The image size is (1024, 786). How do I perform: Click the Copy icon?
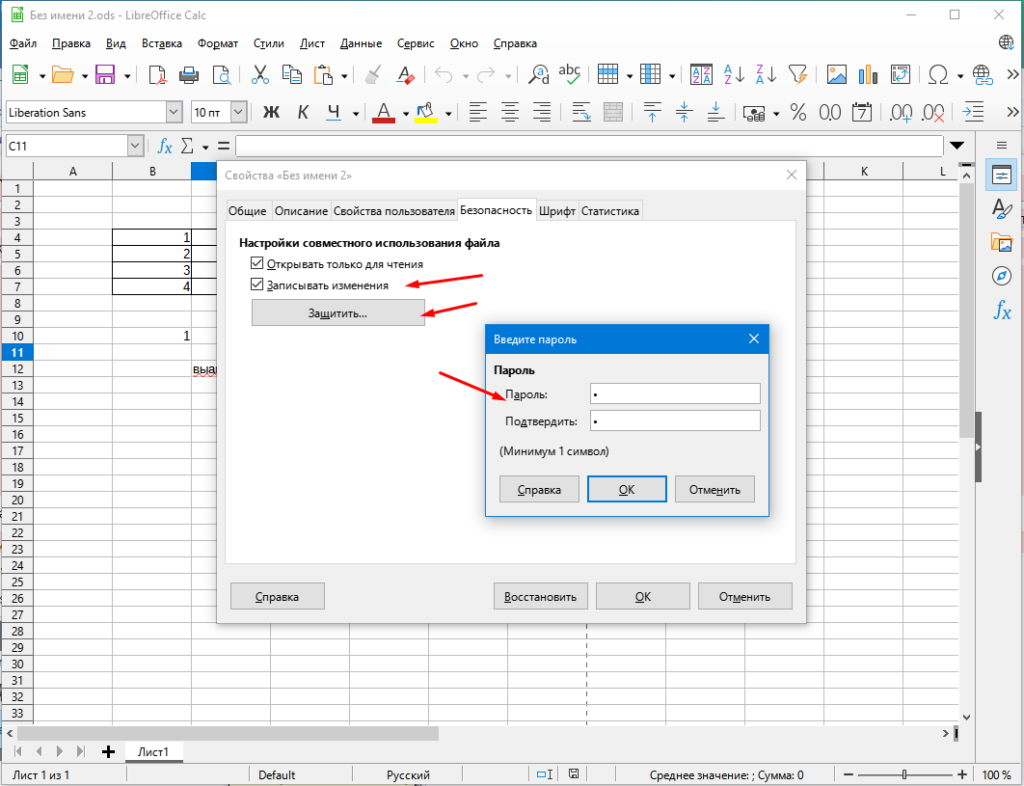click(291, 74)
